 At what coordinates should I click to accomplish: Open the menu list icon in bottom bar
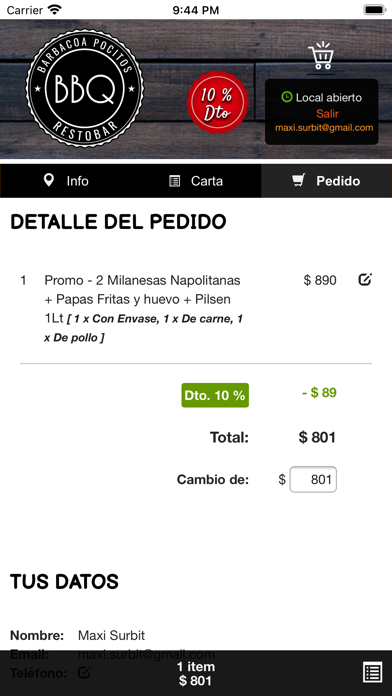pos(372,672)
